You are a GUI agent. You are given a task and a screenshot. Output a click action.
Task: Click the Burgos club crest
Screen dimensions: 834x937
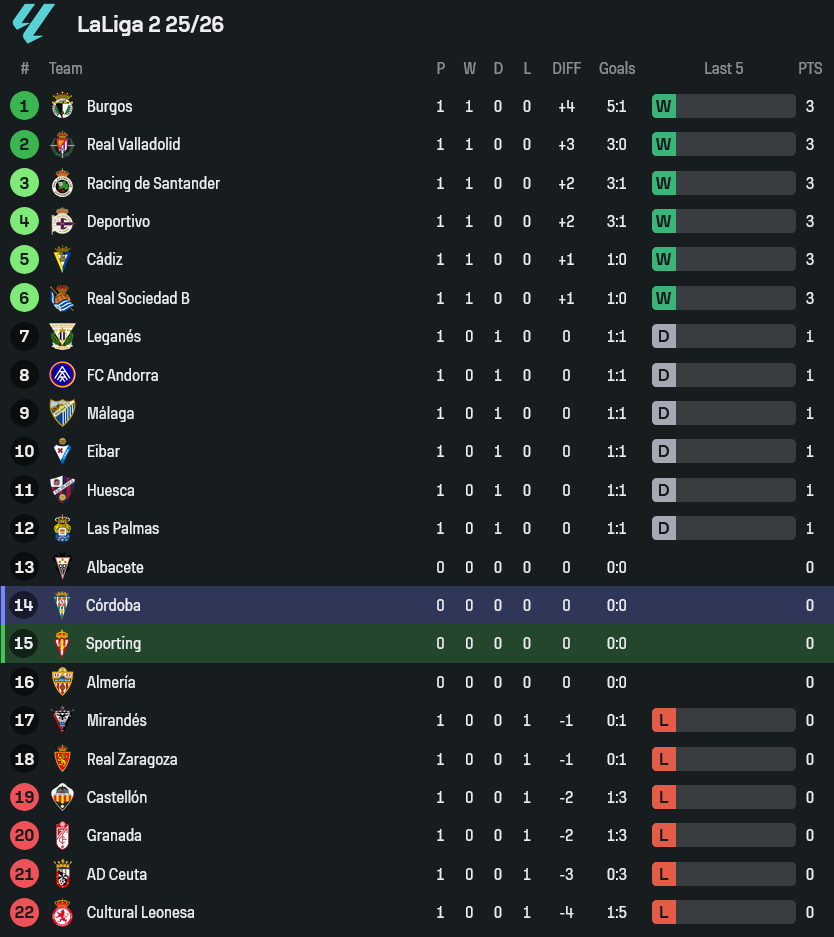(62, 106)
